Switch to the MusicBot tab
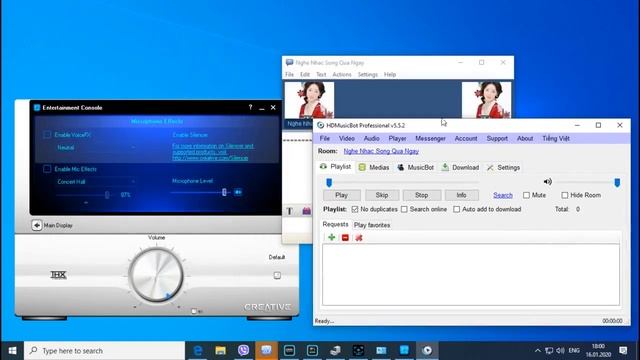Screen dimensions: 640x360 [x=416, y=167]
